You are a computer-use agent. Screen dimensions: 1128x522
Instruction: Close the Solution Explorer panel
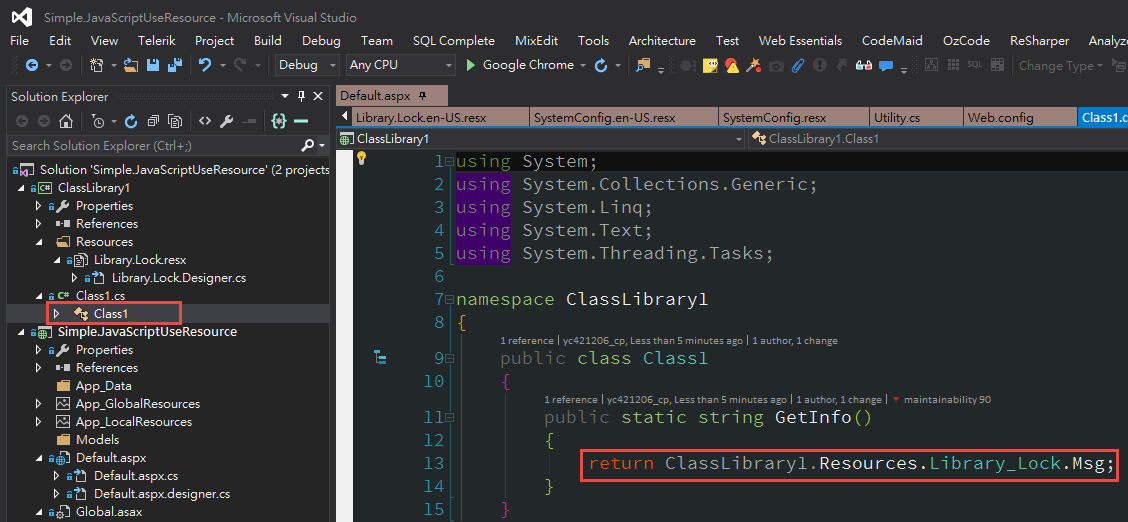coord(319,96)
